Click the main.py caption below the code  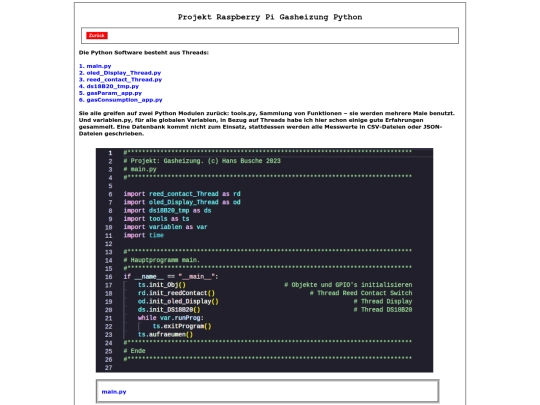point(114,392)
